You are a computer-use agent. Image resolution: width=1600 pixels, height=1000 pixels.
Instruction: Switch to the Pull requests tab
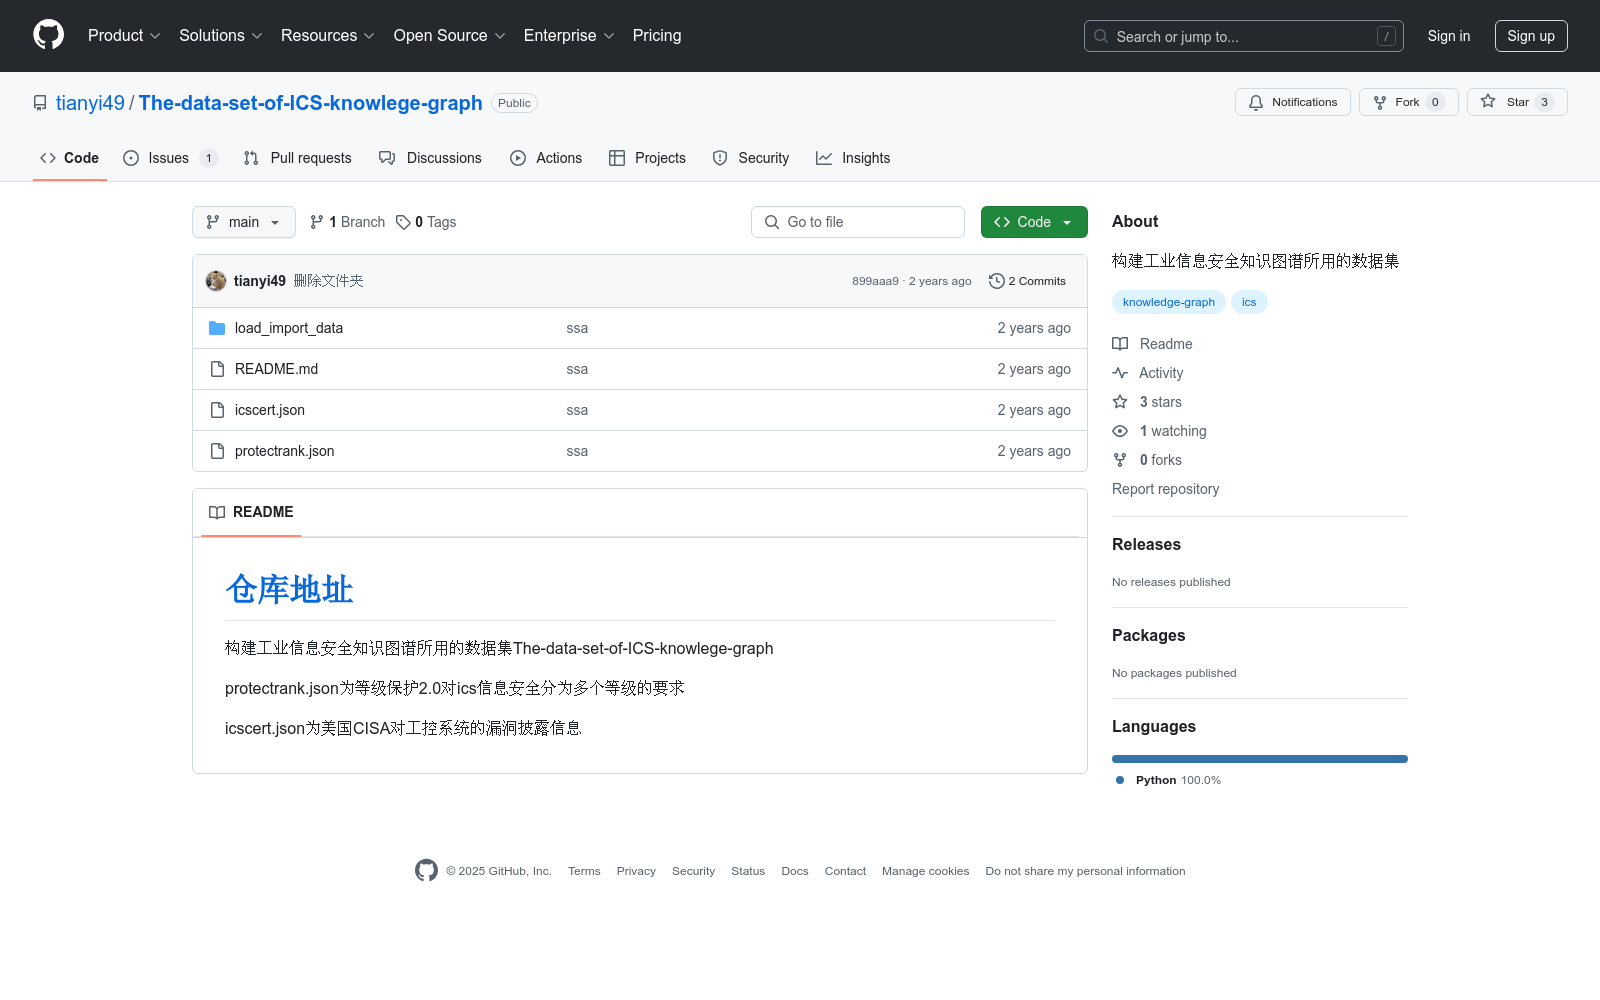click(298, 158)
